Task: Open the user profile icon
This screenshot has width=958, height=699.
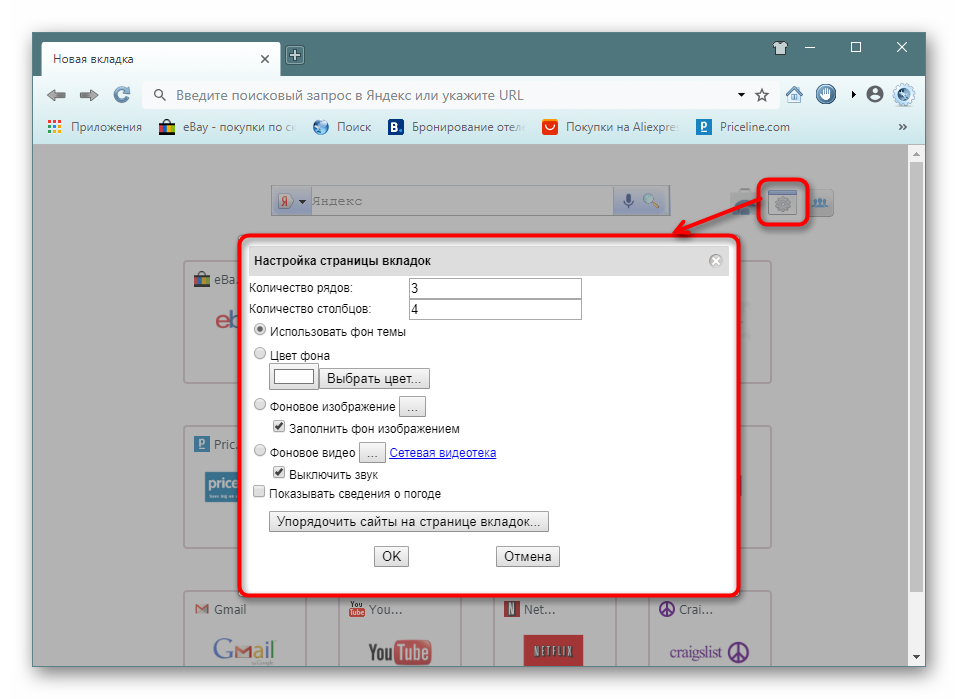Action: click(x=875, y=95)
